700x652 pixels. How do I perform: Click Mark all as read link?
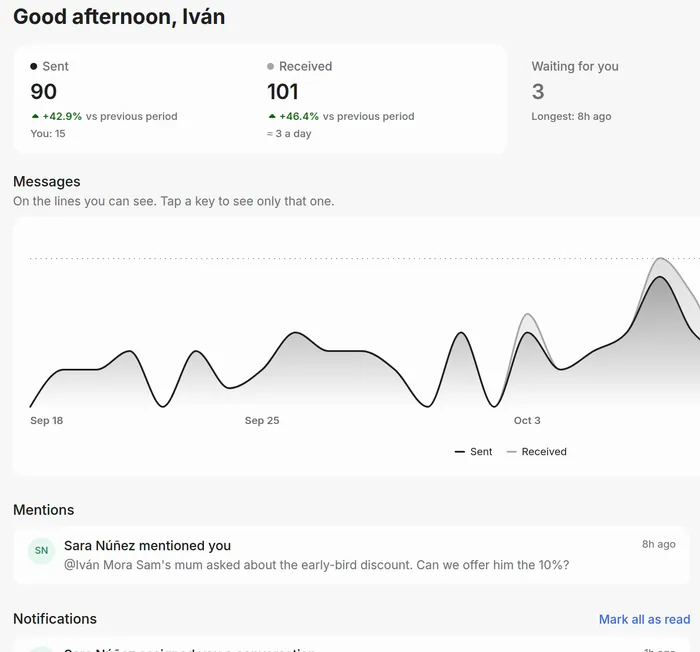644,619
